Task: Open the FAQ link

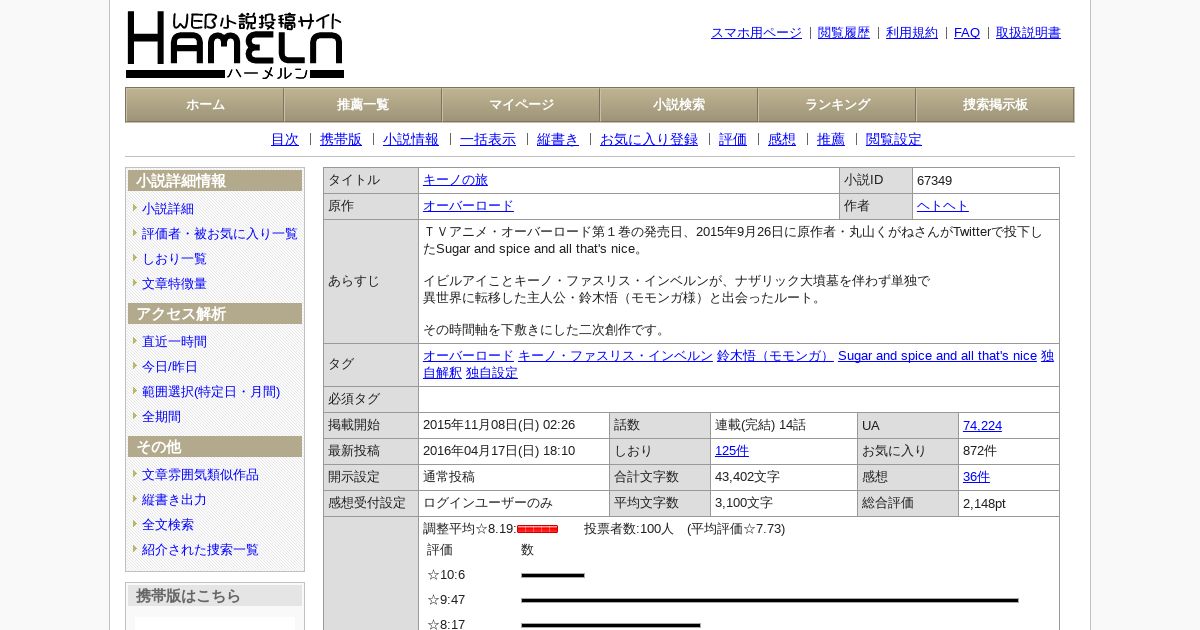Action: point(967,33)
